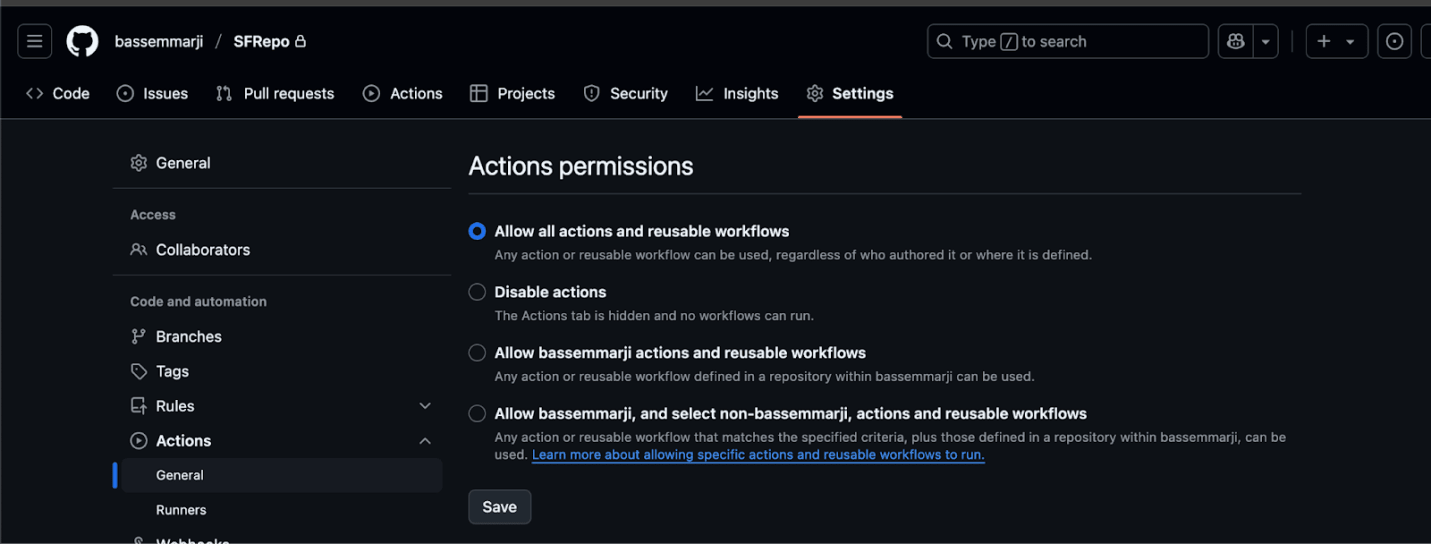This screenshot has width=1431, height=544.
Task: Select Allow all actions and reusable workflows
Action: coord(477,231)
